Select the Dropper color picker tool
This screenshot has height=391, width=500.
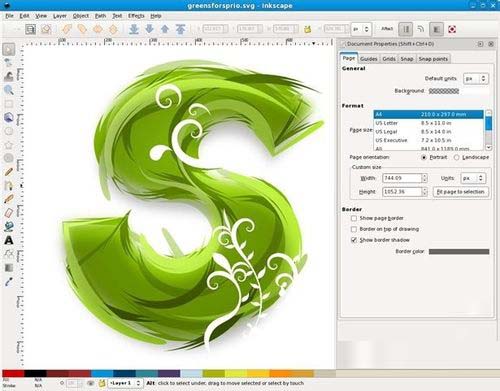click(9, 282)
